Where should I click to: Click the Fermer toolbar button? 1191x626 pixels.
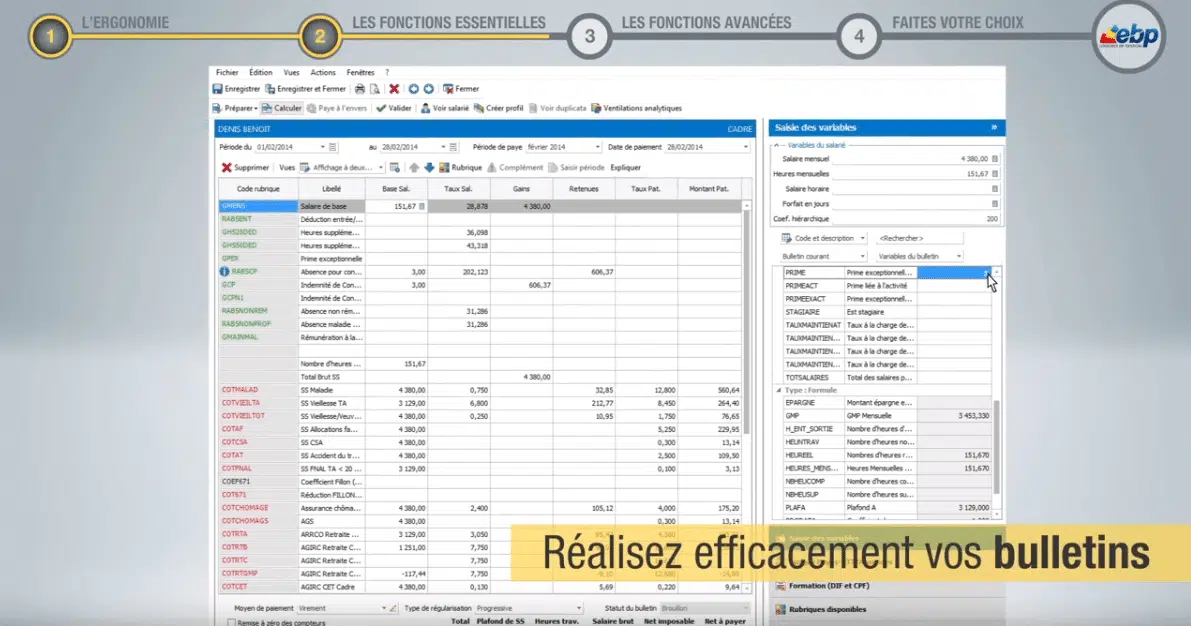(461, 89)
